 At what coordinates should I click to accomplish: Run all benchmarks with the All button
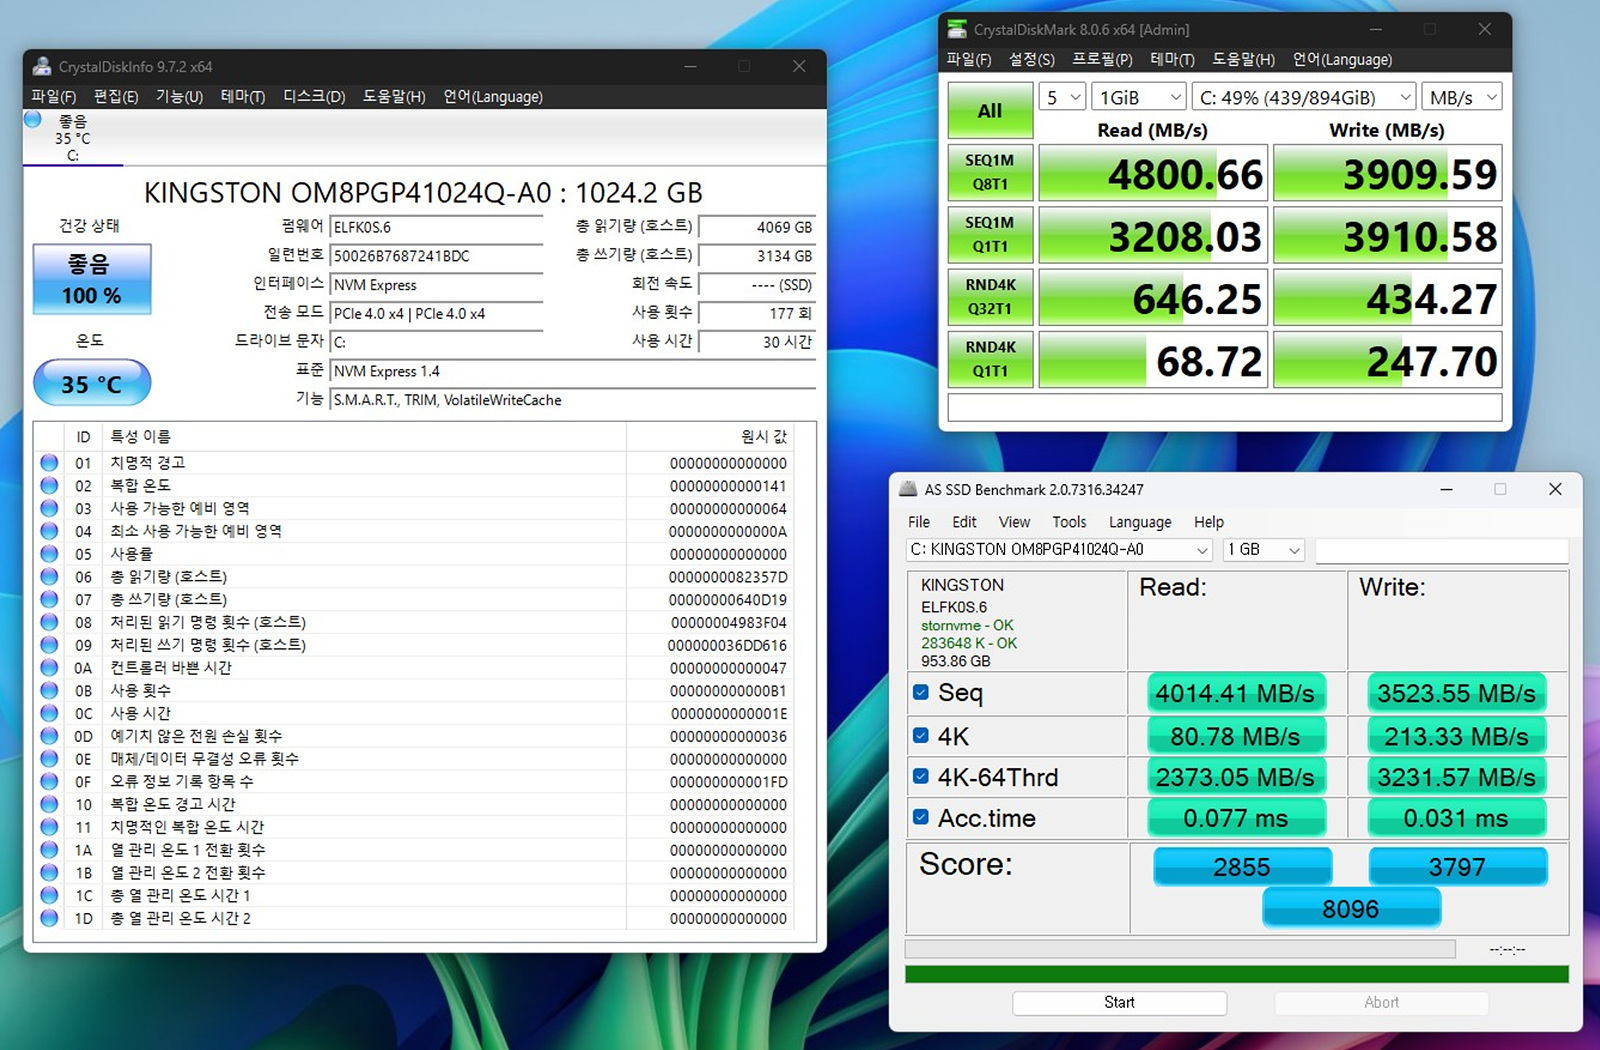(990, 111)
